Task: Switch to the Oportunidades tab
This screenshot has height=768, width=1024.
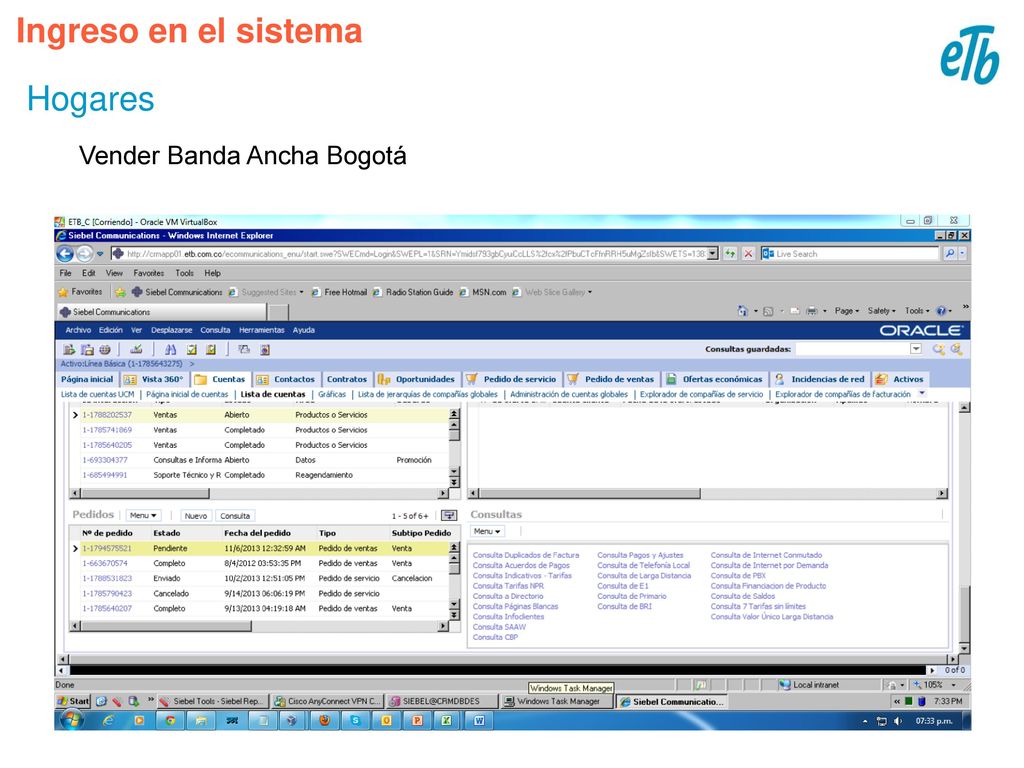Action: tap(417, 379)
